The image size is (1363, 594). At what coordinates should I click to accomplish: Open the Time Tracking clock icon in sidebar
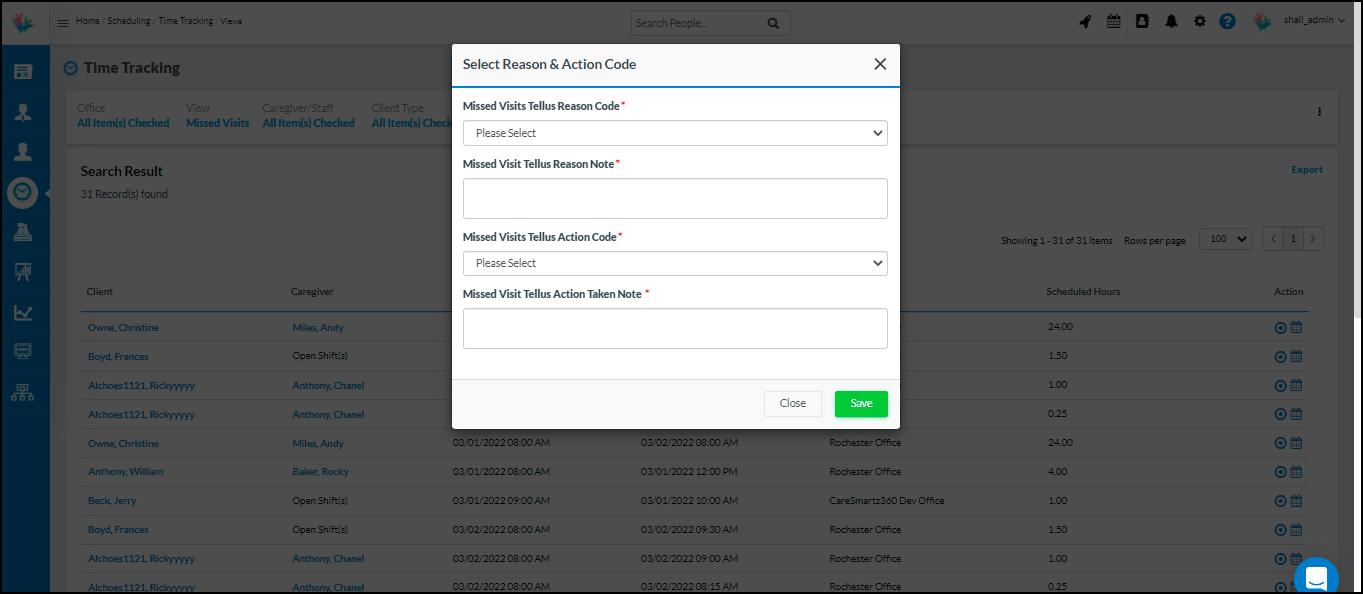point(22,192)
